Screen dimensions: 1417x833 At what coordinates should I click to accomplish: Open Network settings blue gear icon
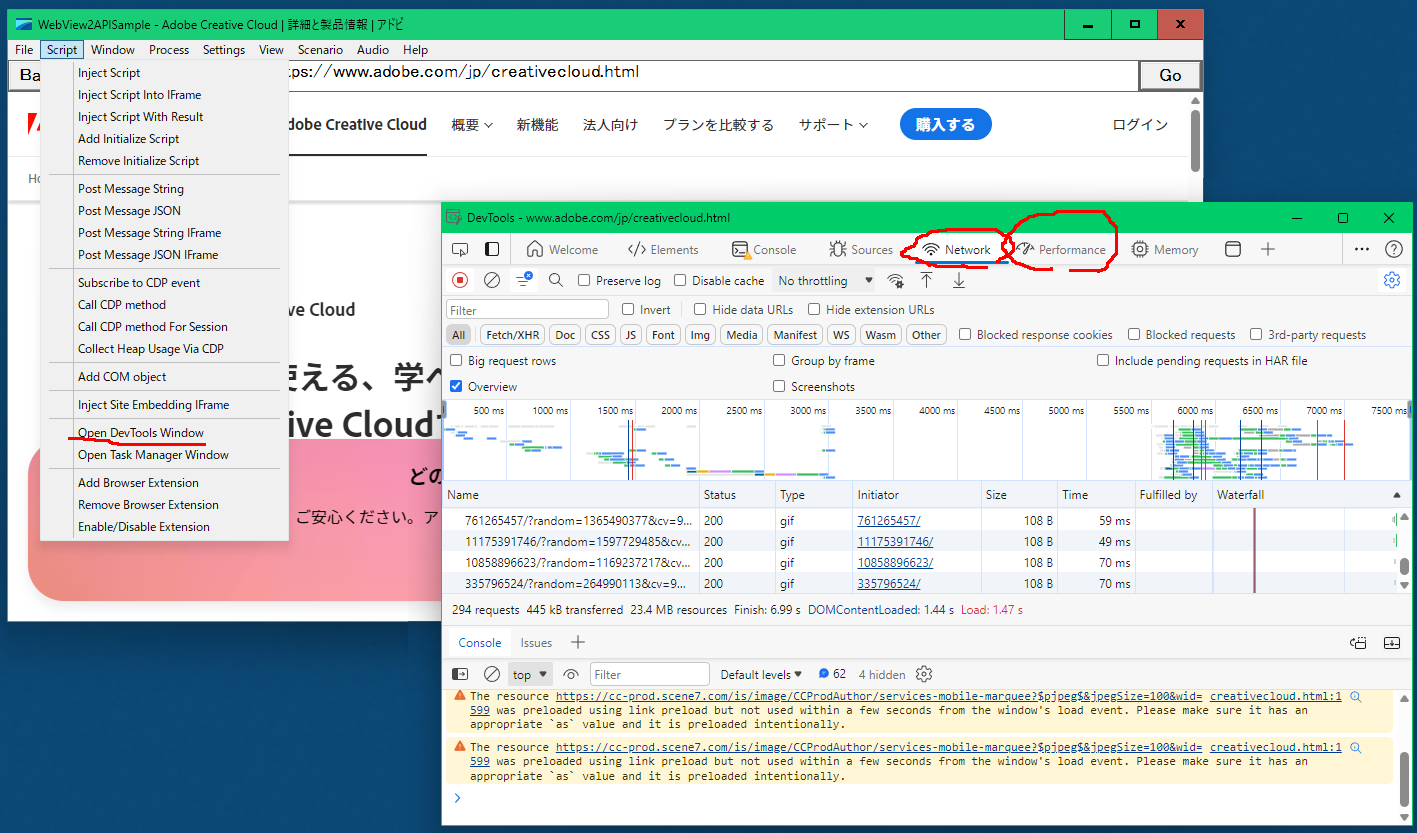[x=1392, y=280]
